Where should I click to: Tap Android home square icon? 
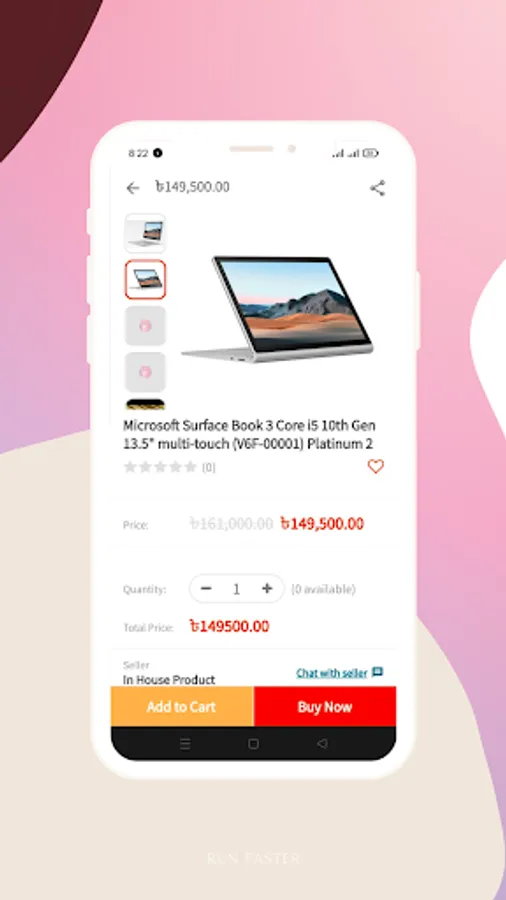253,744
